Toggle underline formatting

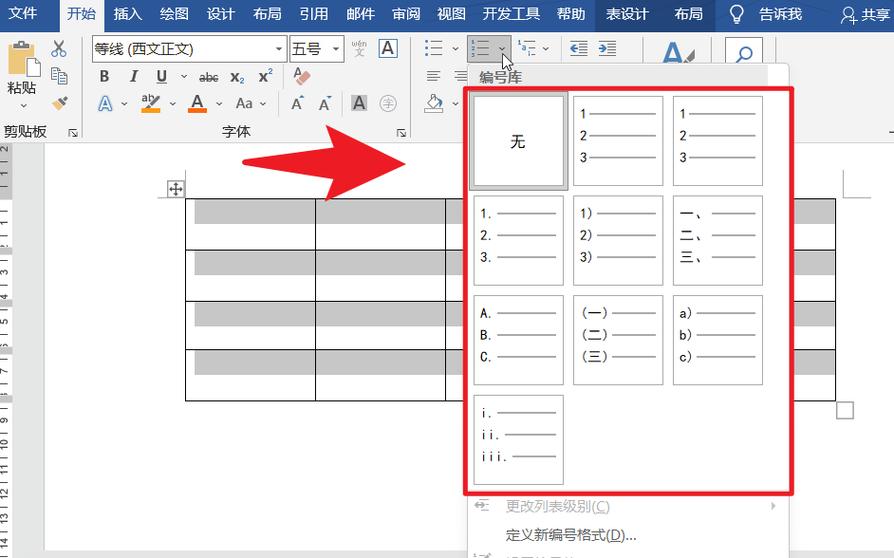pyautogui.click(x=161, y=76)
